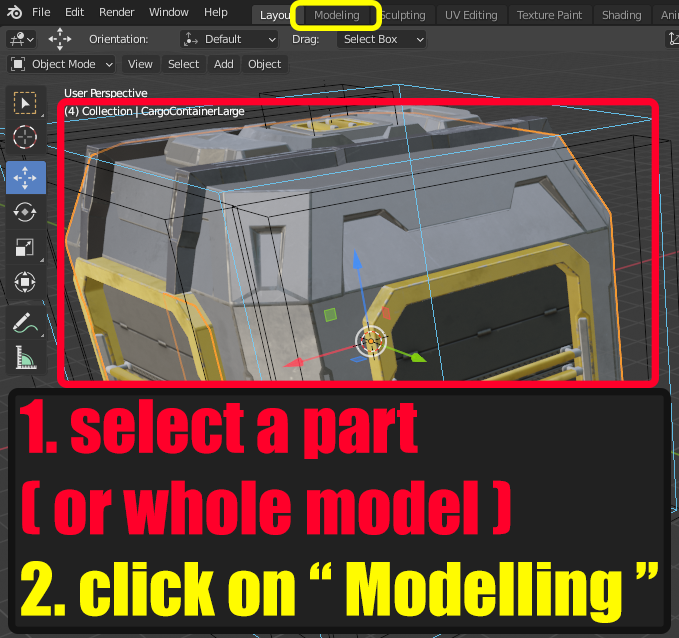Switch to the Layout workspace tab

pos(274,15)
